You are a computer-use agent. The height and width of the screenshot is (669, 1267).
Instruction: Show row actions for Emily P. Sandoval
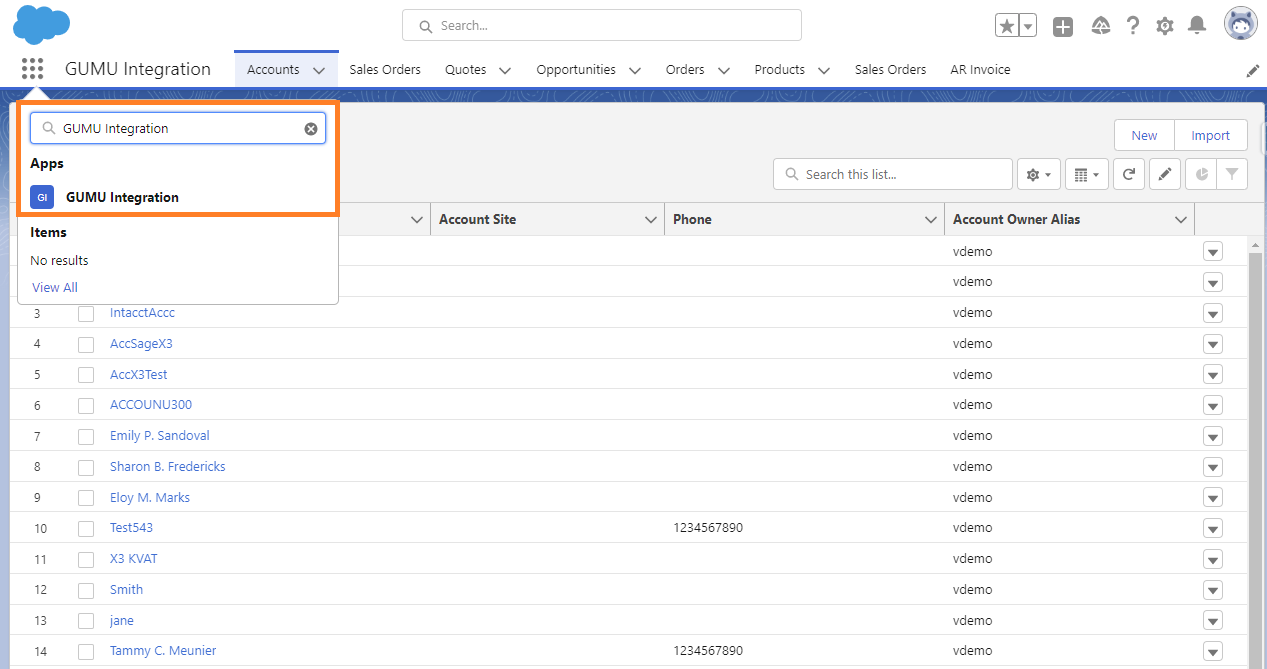(x=1213, y=436)
